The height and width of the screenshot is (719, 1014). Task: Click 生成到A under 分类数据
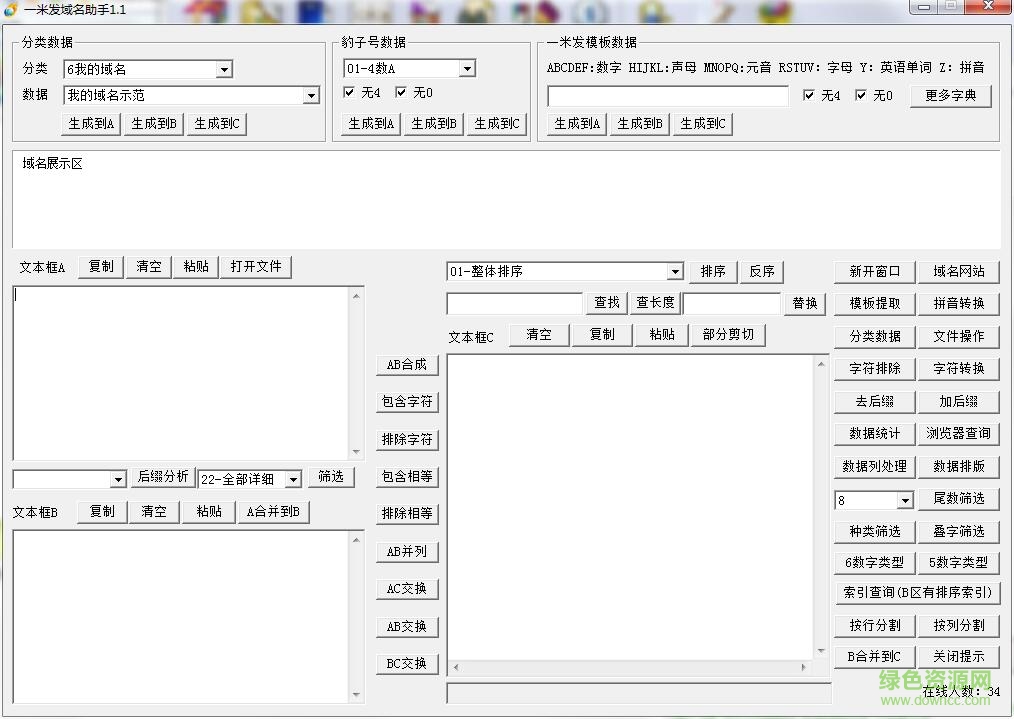(89, 123)
